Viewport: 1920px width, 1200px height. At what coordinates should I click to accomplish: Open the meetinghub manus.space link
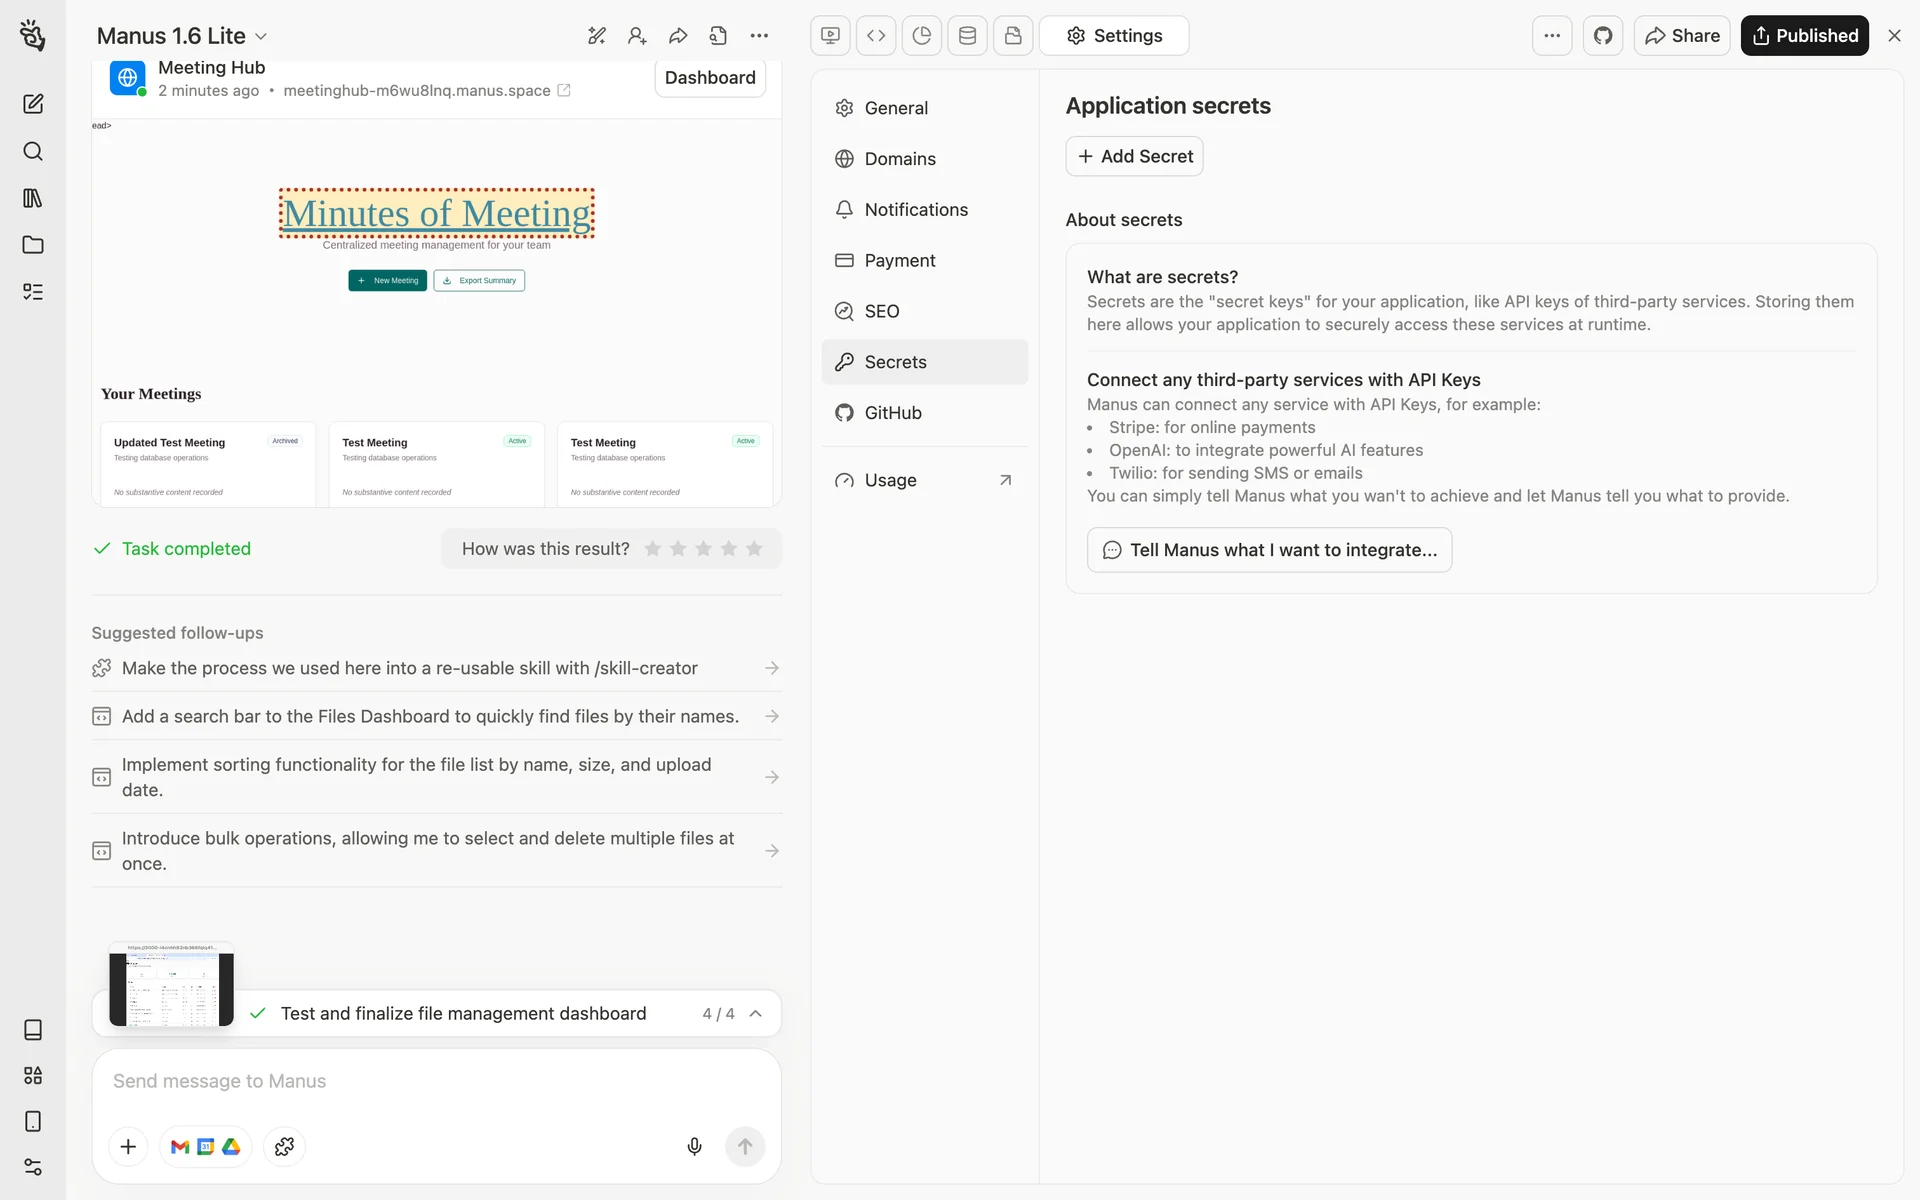pos(417,90)
